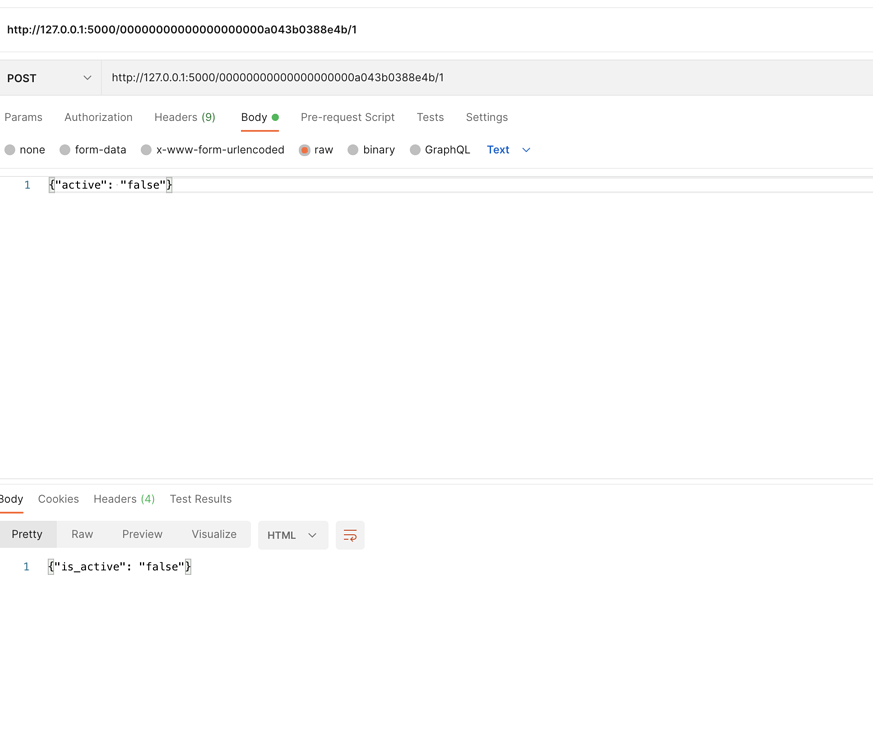Select the raw body radio button
This screenshot has width=873, height=750.
[304, 150]
